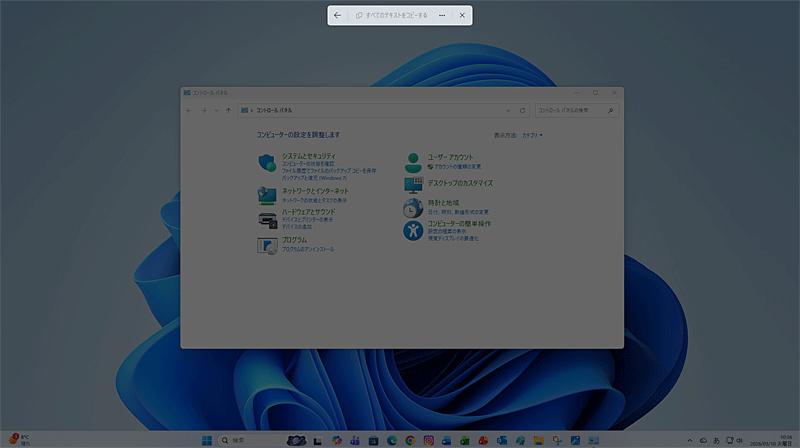The width and height of the screenshot is (800, 448).
Task: Expand the address bar history dropdown arrow
Action: (x=508, y=110)
